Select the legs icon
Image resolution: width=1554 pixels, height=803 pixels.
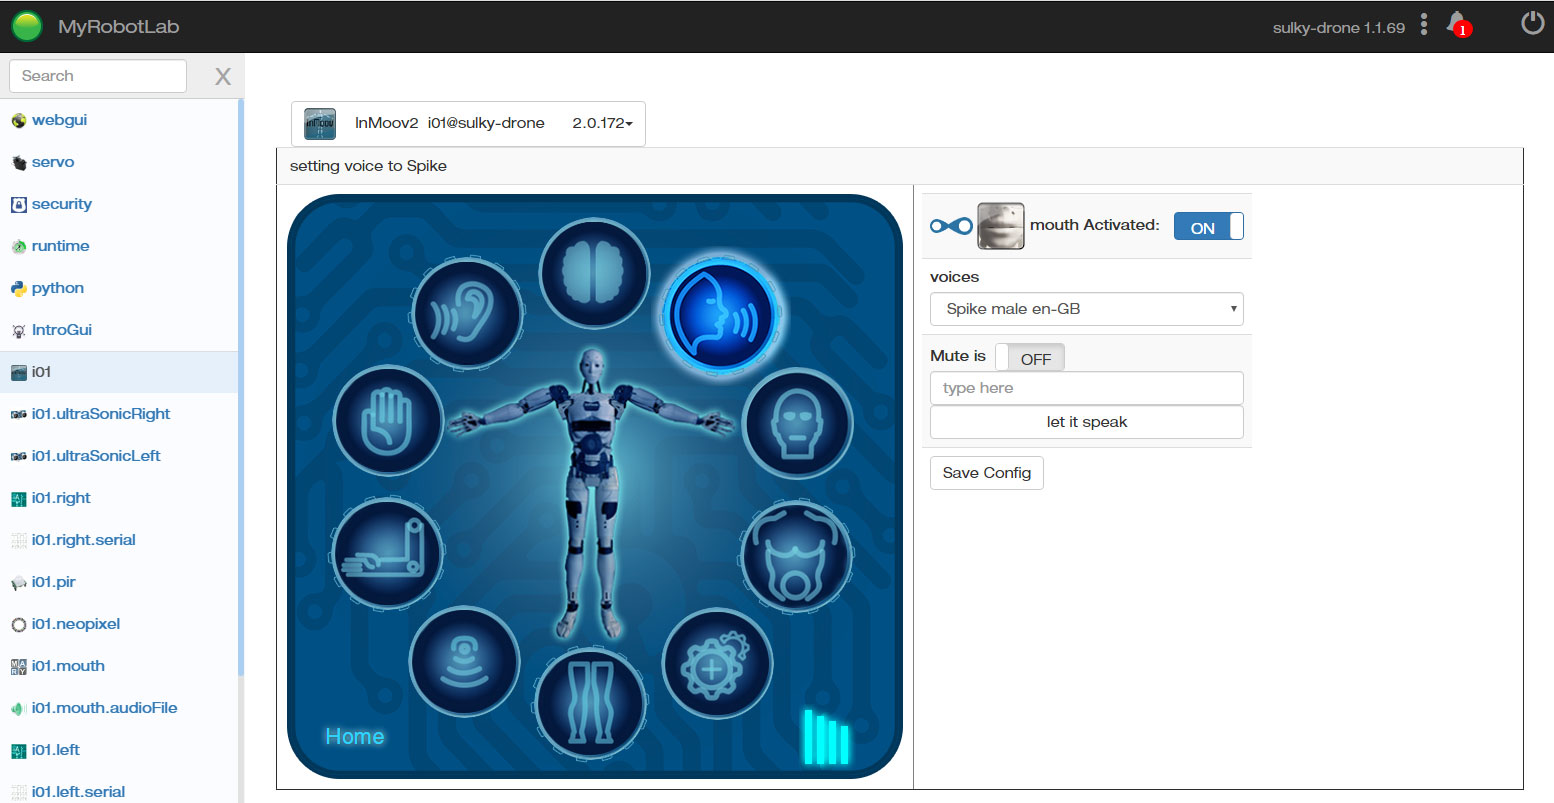click(591, 704)
